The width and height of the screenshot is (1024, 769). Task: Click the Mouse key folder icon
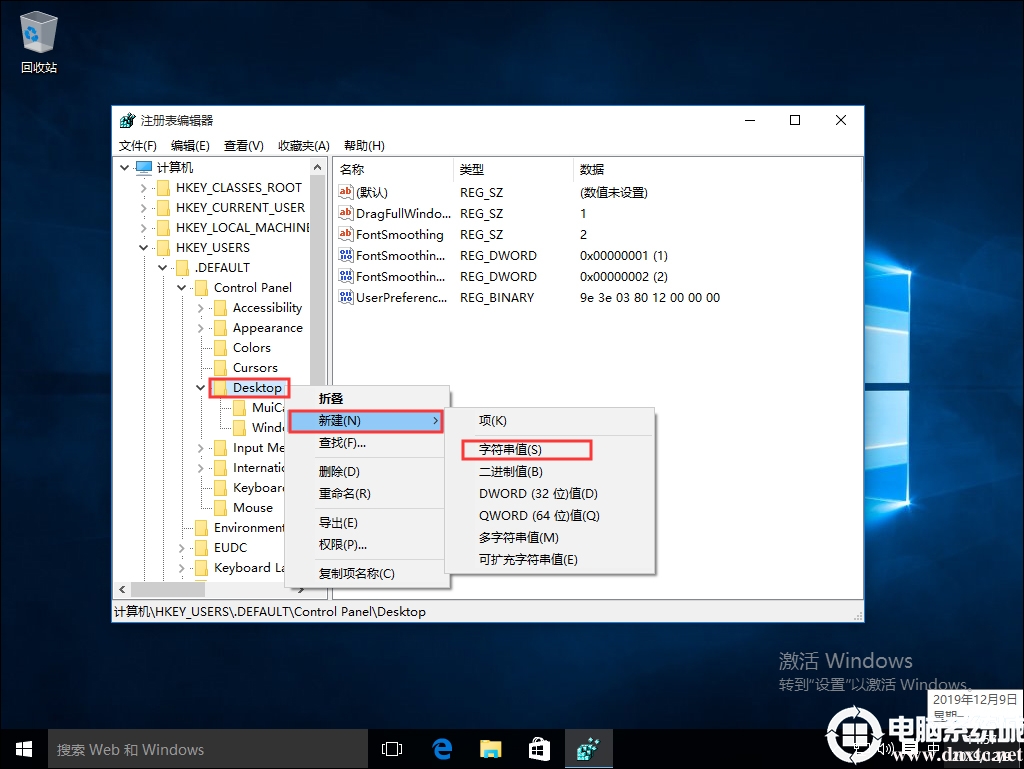coord(221,508)
